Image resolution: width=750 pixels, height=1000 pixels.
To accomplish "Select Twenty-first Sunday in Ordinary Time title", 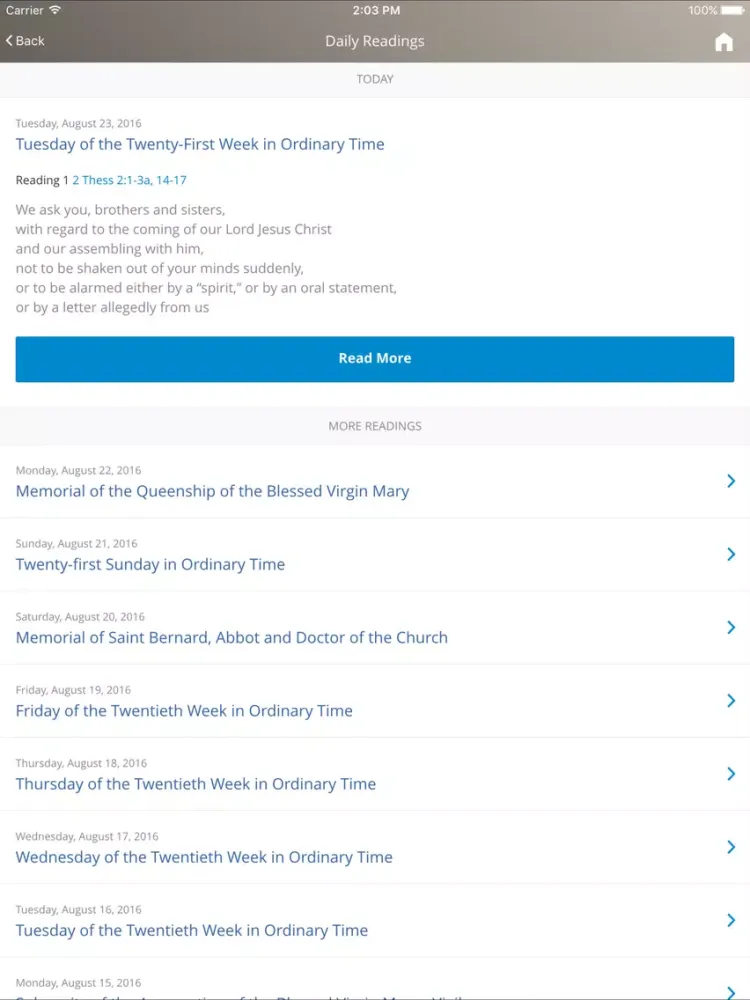I will 150,564.
